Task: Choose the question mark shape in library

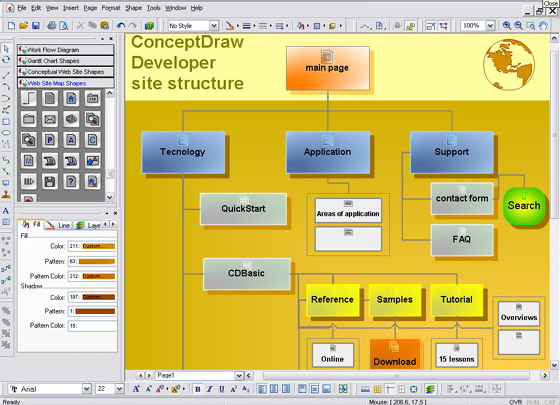Action: coord(71,182)
